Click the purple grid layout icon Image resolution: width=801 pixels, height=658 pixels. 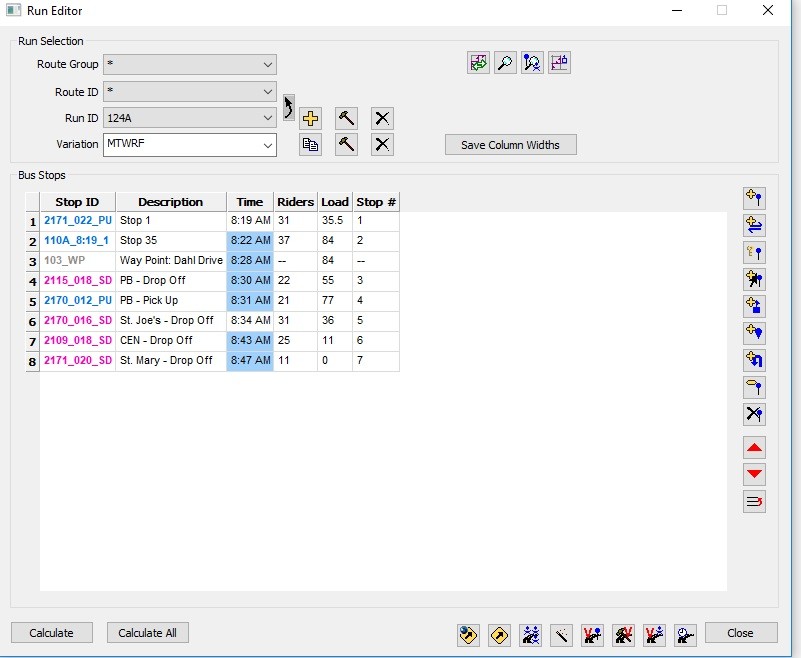pyautogui.click(x=559, y=63)
